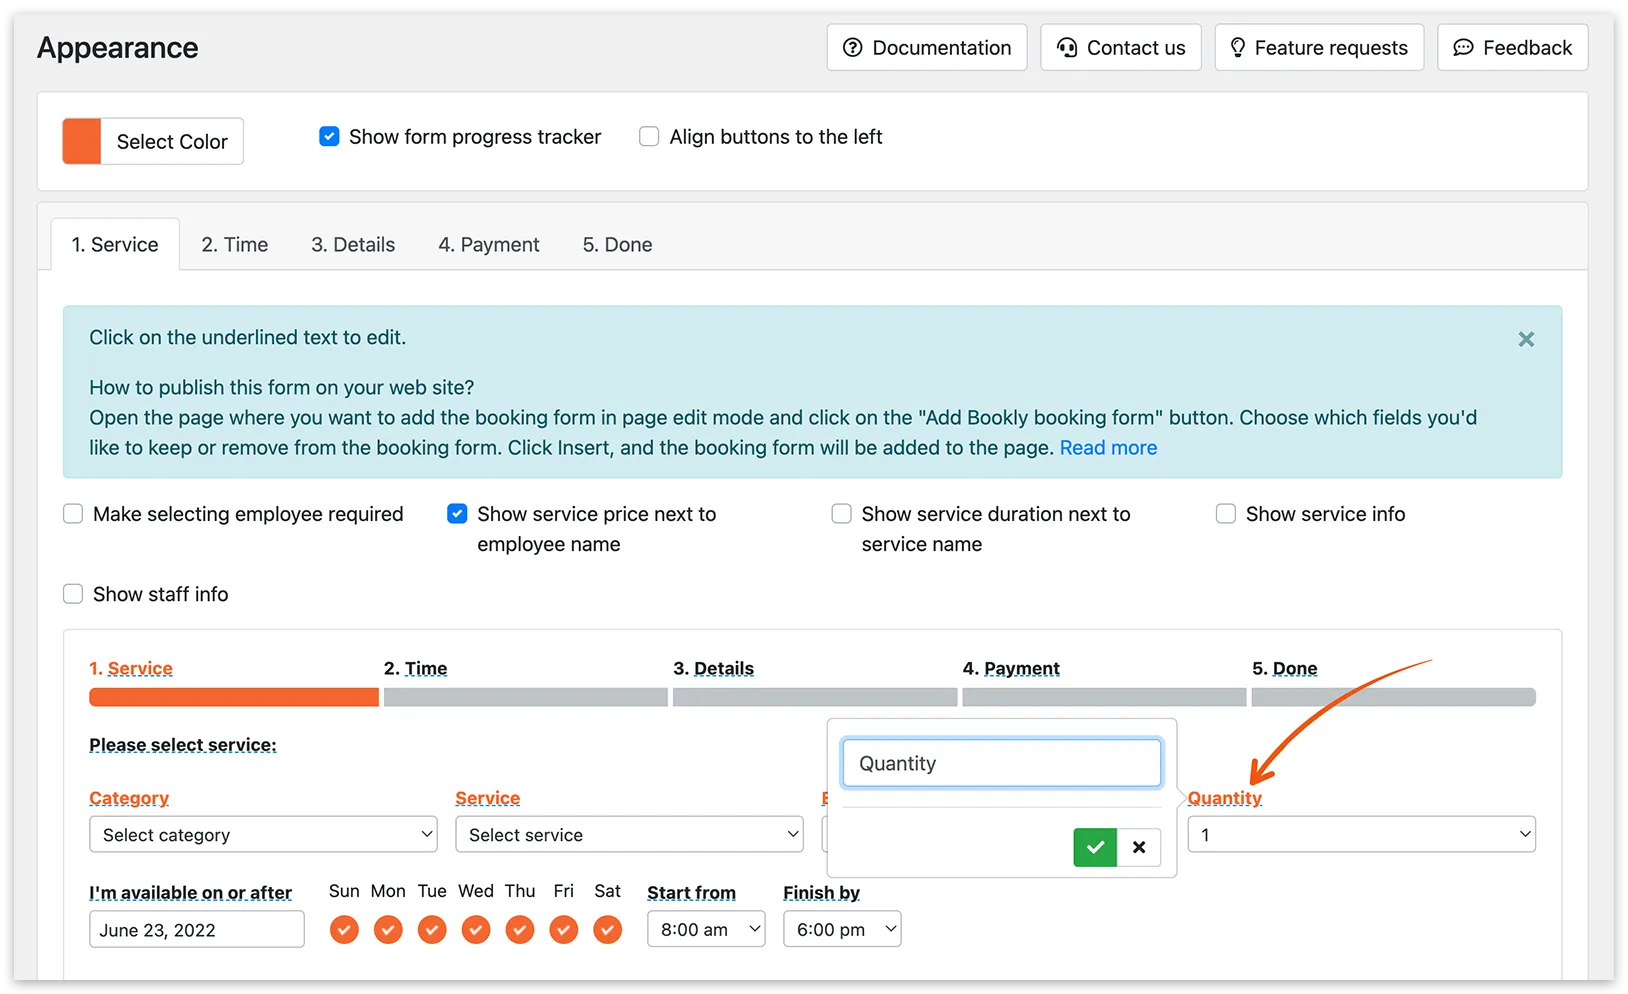Viewport: 1628px width, 994px height.
Task: Toggle the Sunday availability check icon
Action: (344, 930)
